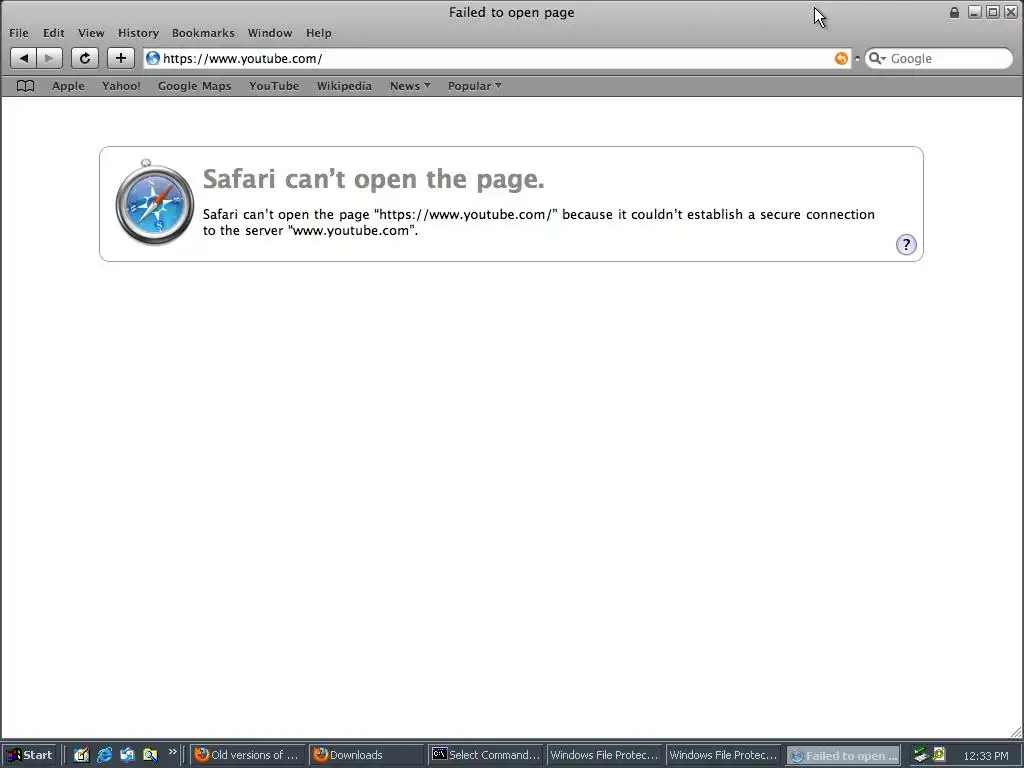
Task: Reload the page with the refresh button
Action: [x=85, y=58]
